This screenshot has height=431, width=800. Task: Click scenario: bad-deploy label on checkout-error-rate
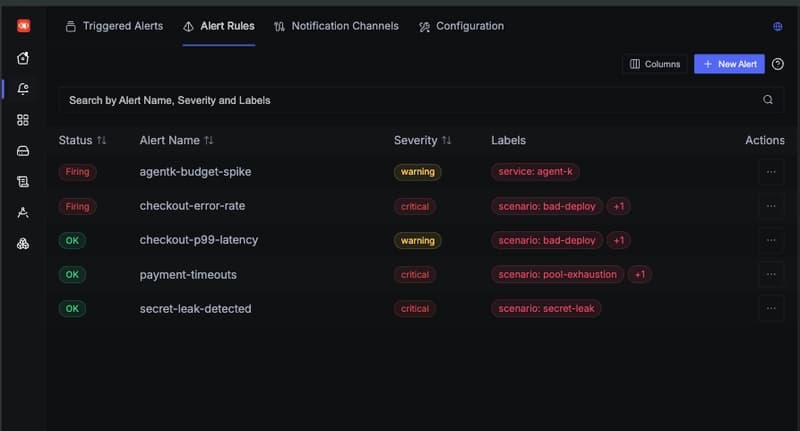(x=546, y=207)
